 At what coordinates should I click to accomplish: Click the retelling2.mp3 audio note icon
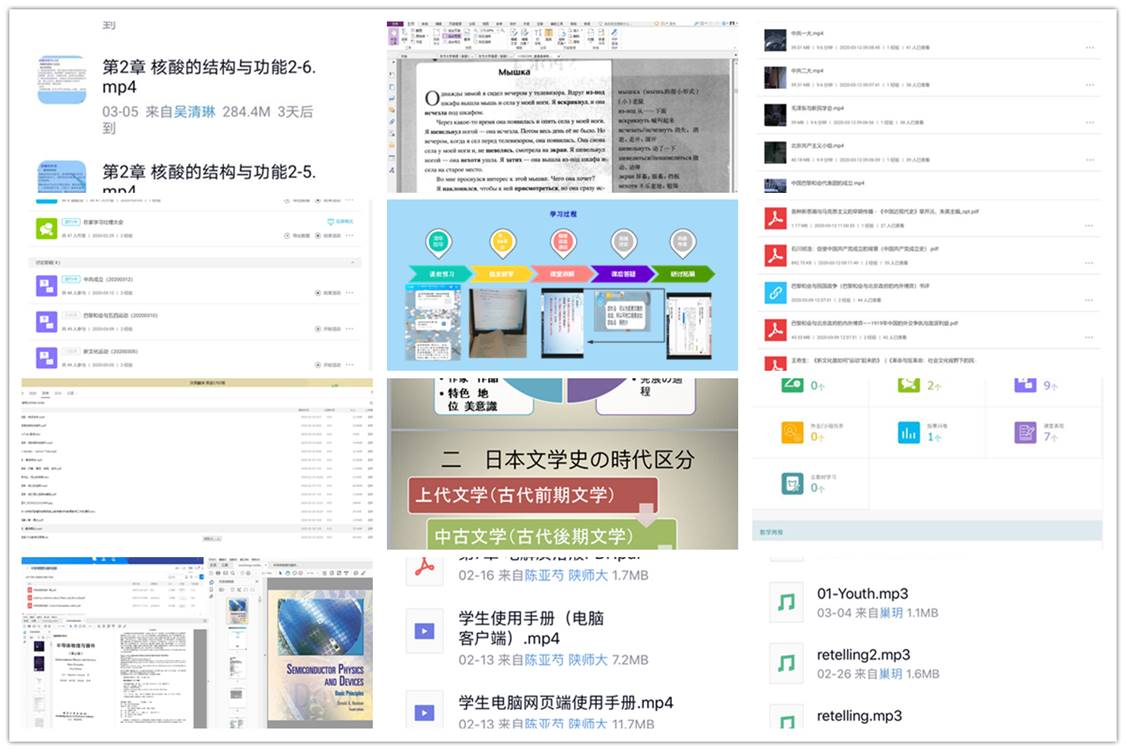coord(787,663)
